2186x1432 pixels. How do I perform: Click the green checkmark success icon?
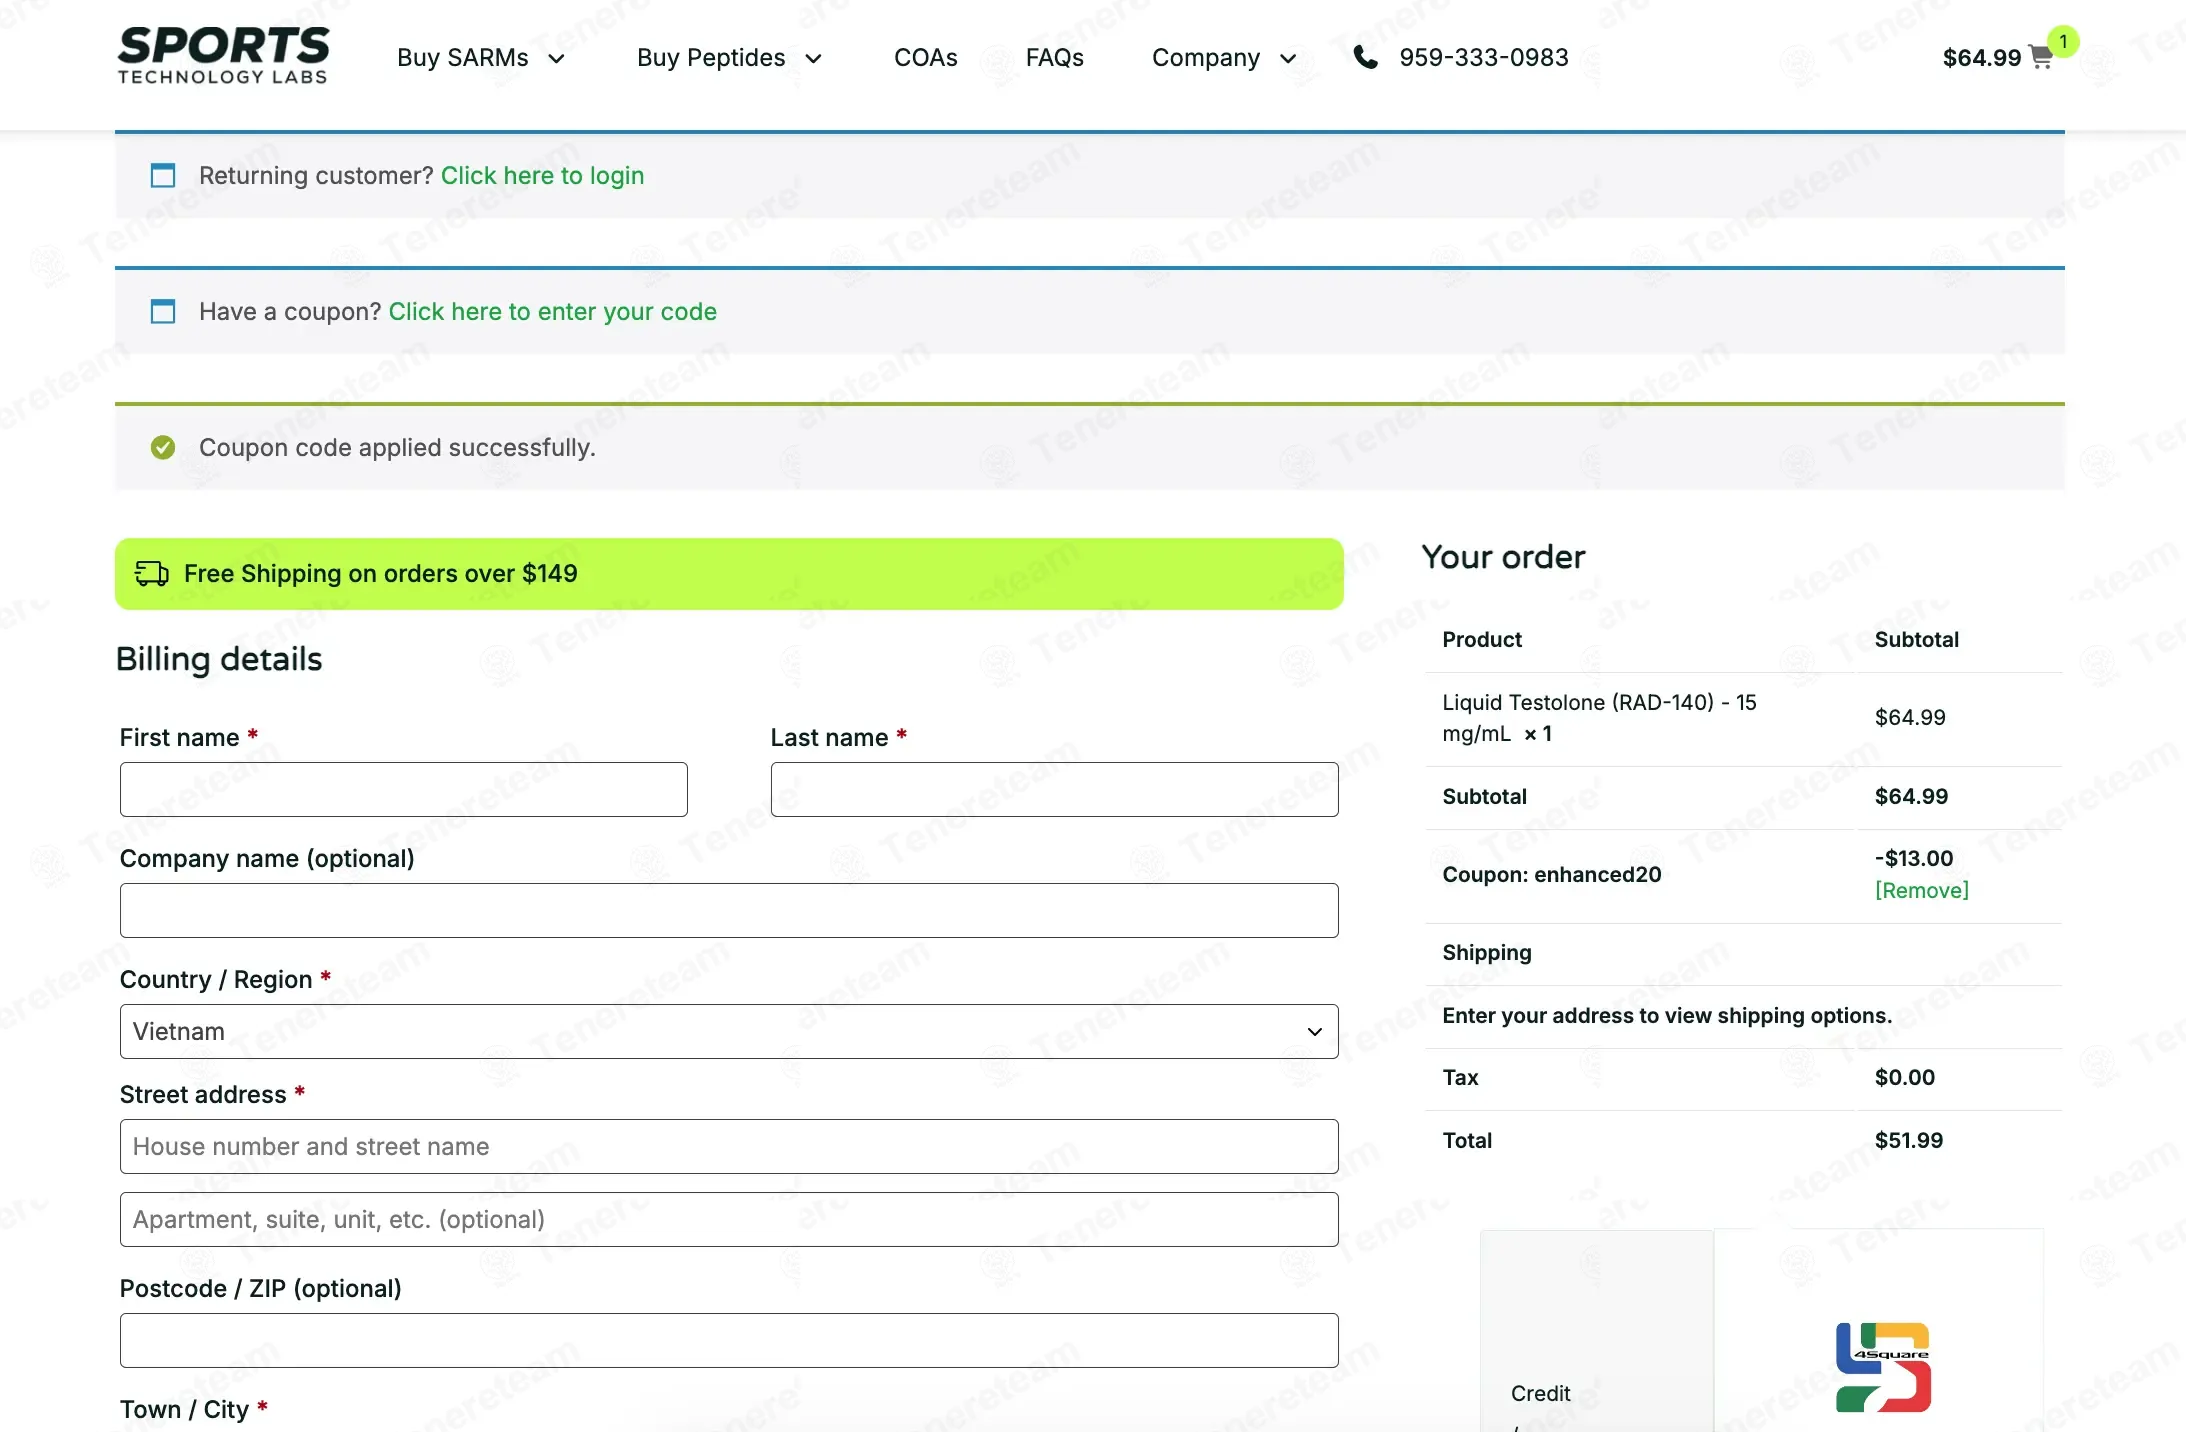(x=163, y=447)
